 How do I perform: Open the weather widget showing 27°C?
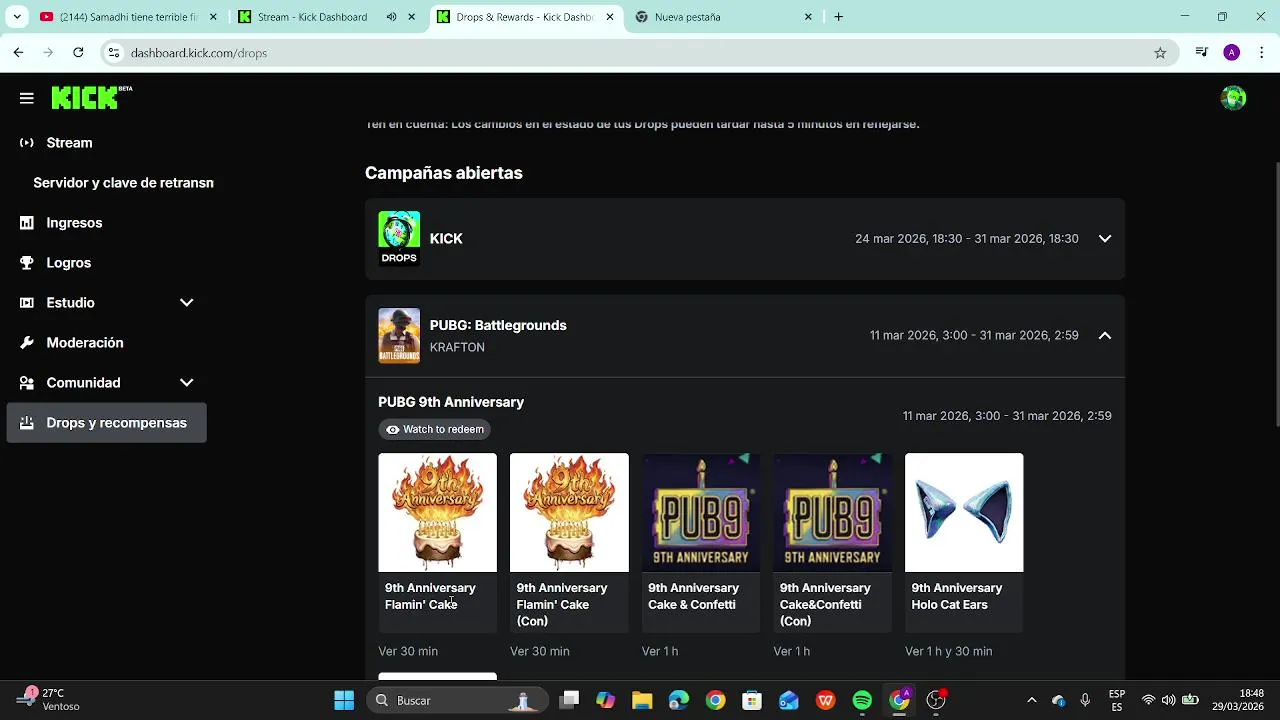(50, 700)
